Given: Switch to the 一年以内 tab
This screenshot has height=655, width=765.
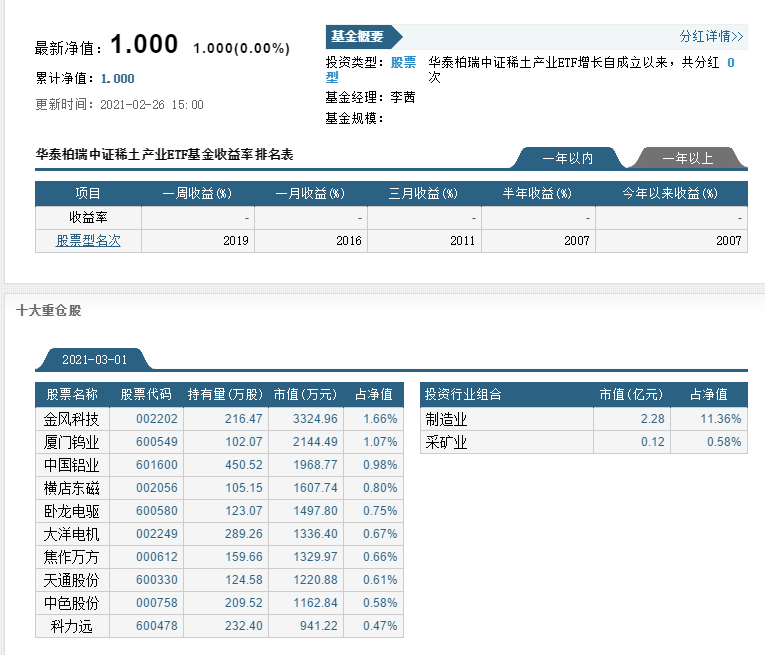Looking at the screenshot, I should [567, 158].
